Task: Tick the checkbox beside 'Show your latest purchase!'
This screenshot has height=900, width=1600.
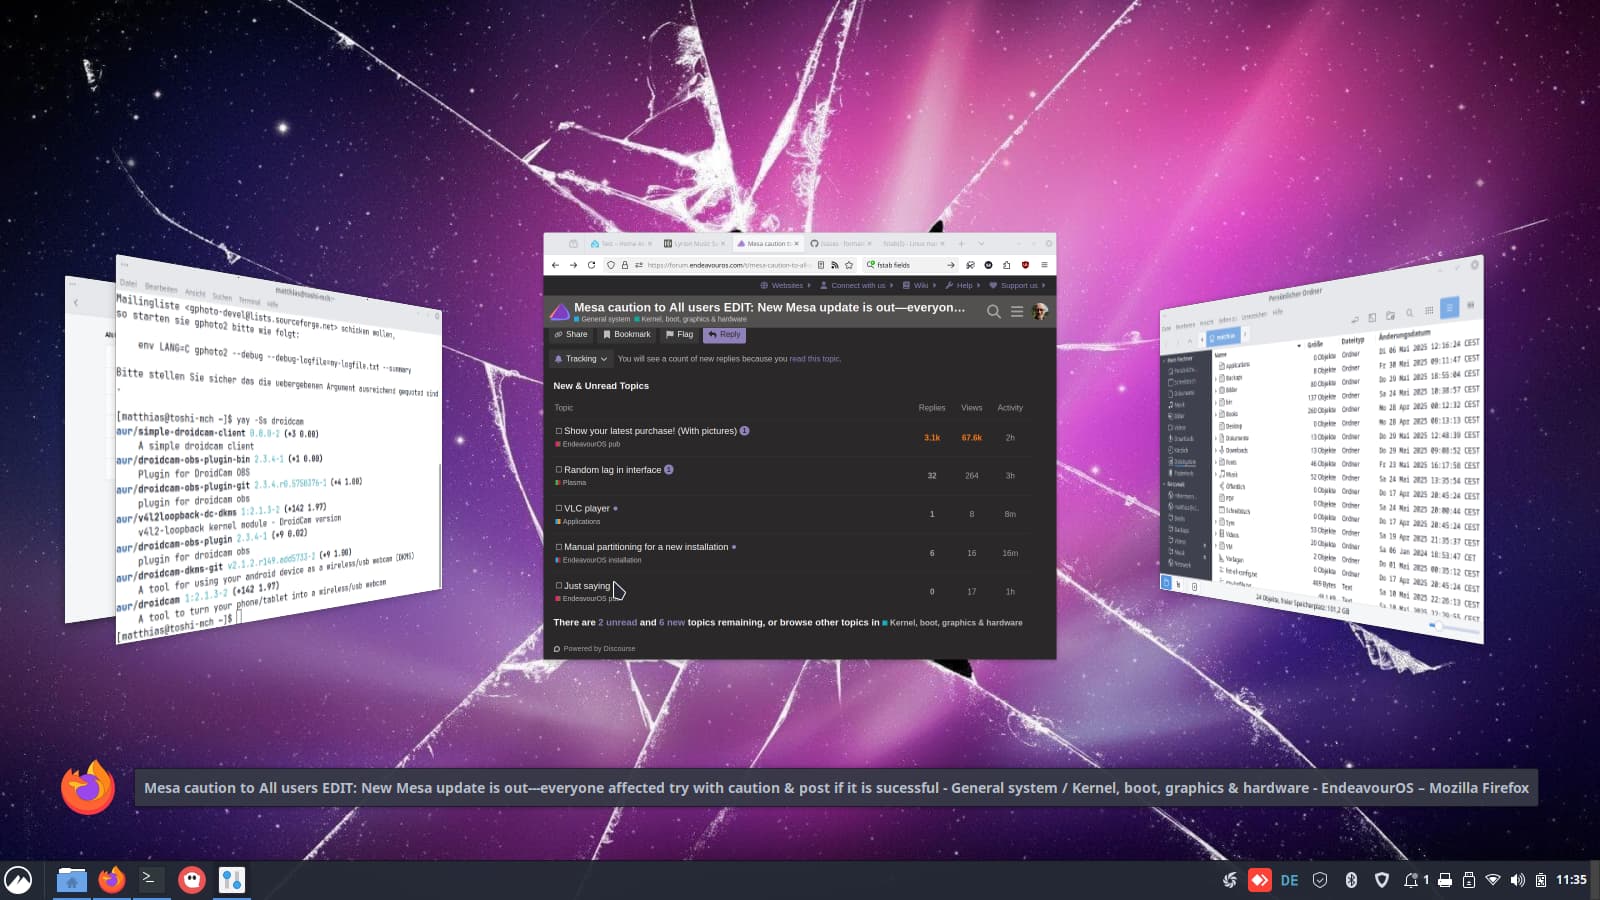Action: click(559, 431)
